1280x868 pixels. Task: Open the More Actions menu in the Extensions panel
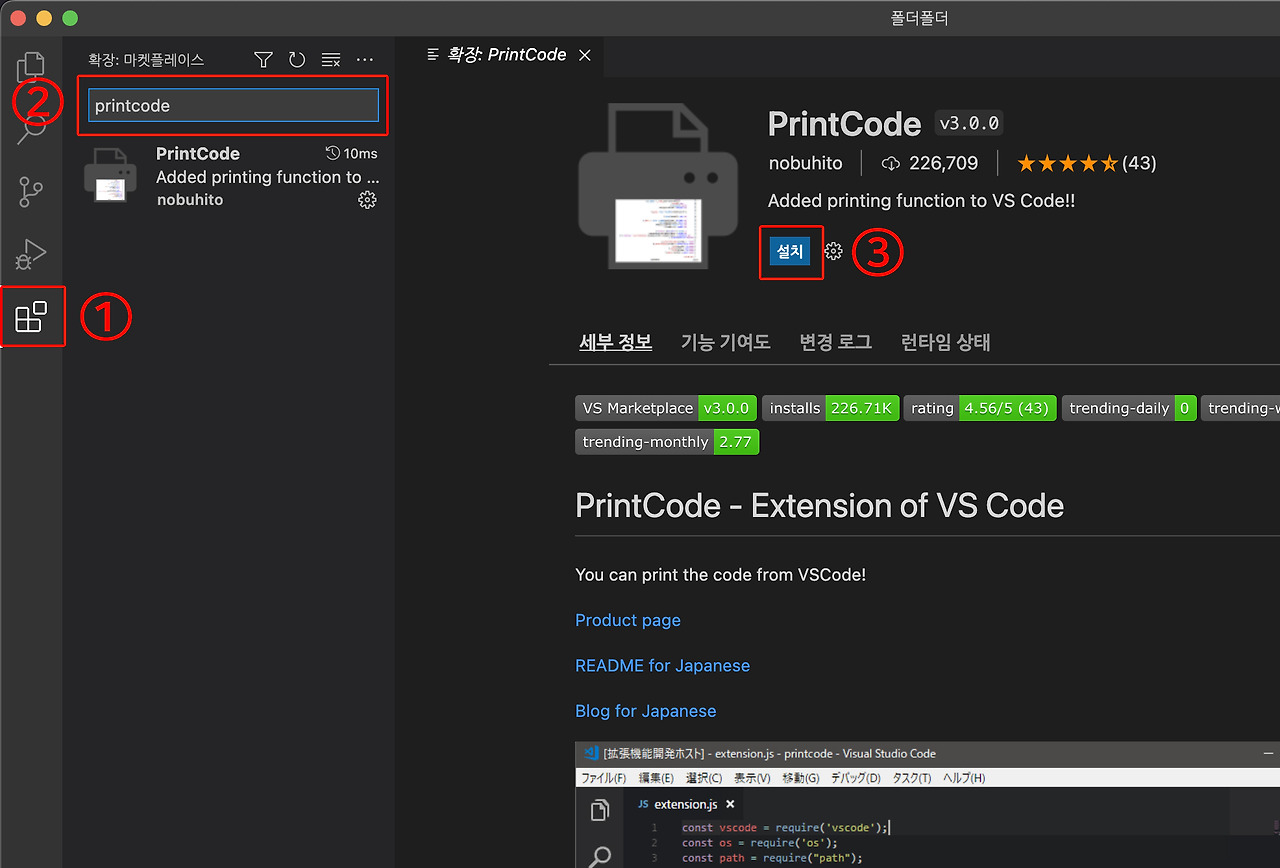(x=364, y=59)
